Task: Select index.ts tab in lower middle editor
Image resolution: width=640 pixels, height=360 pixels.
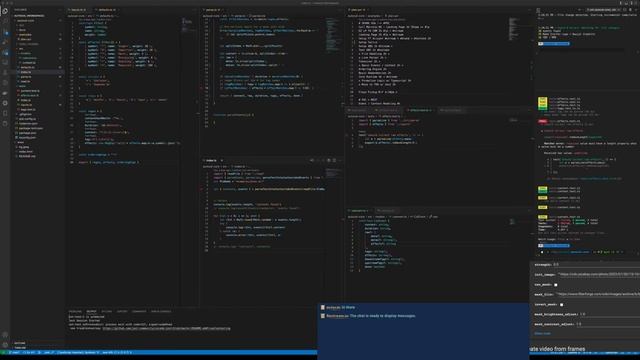Action: point(211,160)
